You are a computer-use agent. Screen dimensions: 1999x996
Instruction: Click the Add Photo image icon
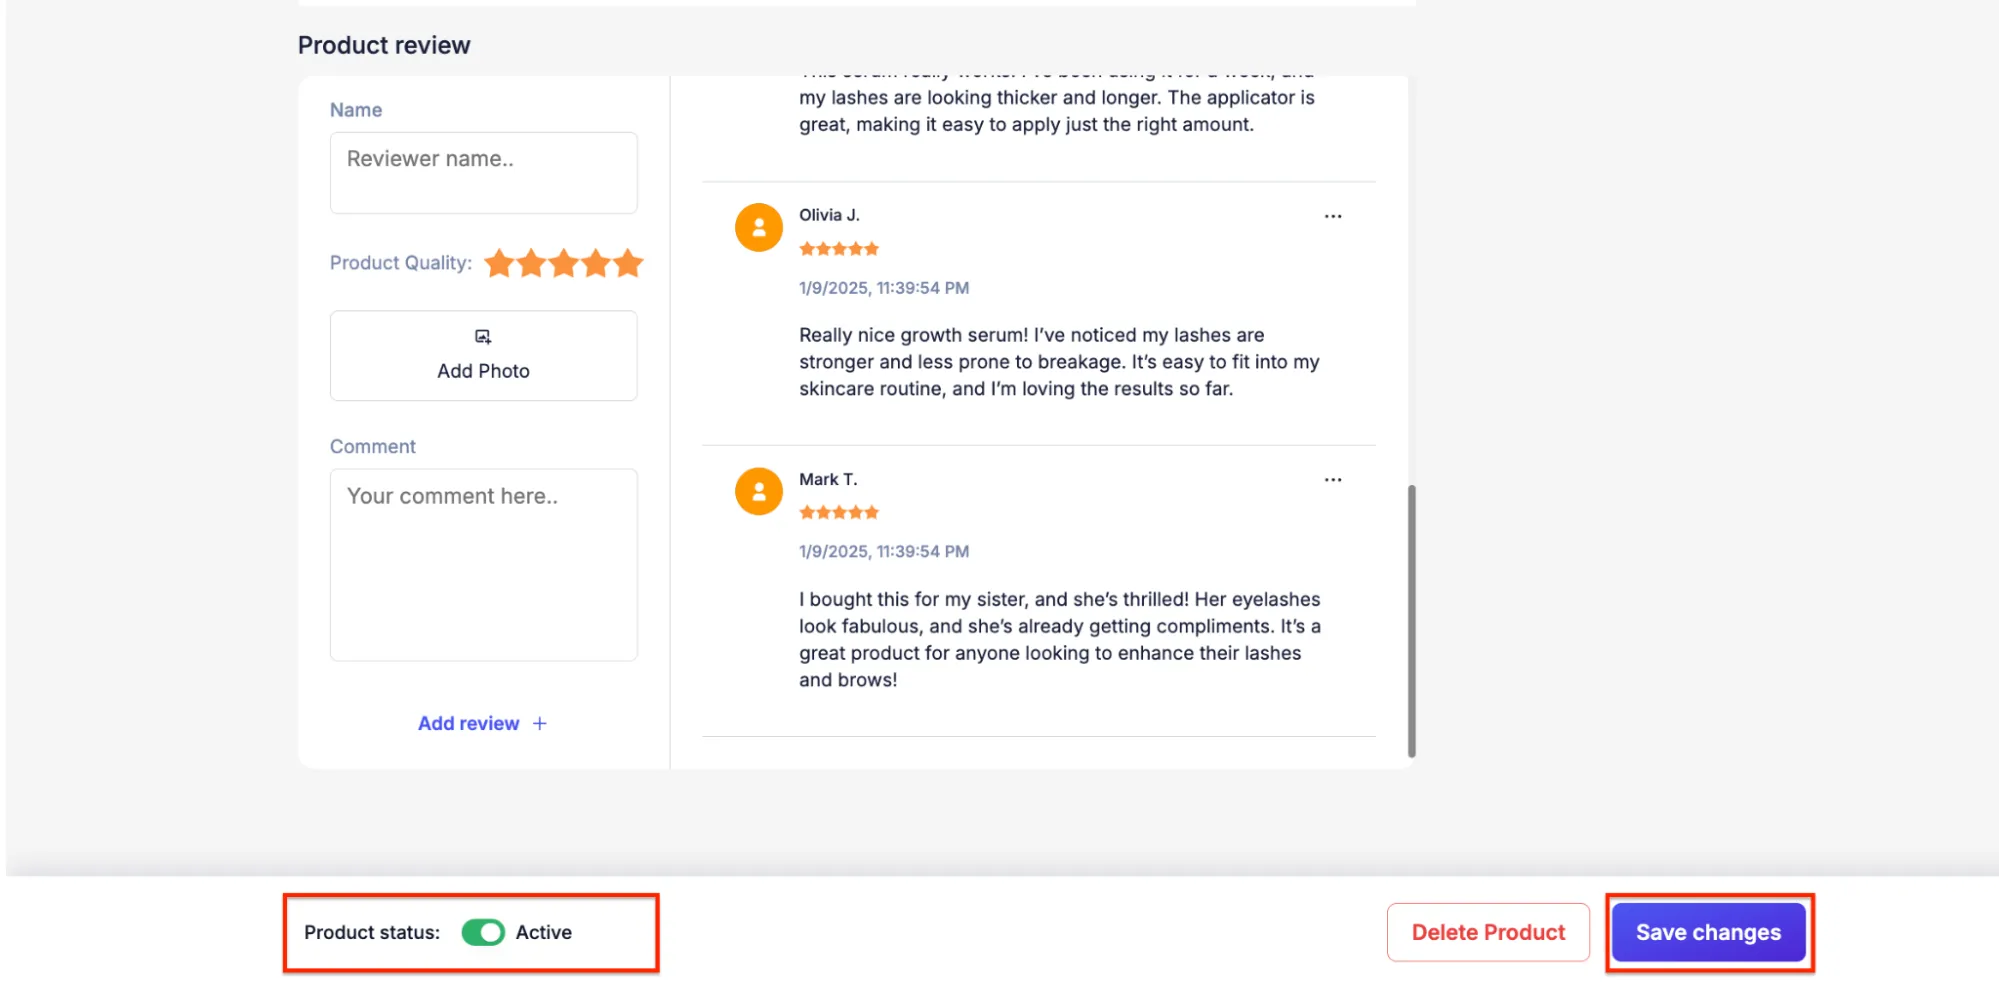click(483, 337)
